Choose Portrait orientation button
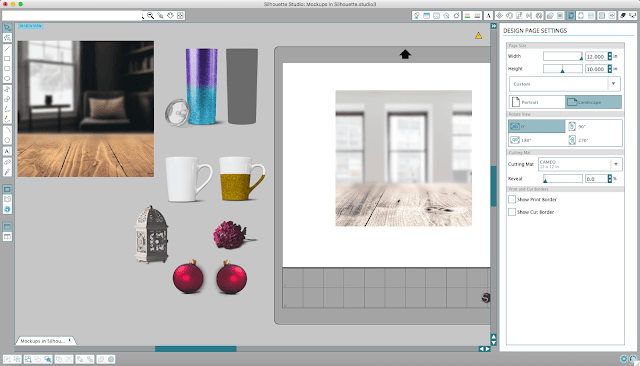 click(x=537, y=102)
